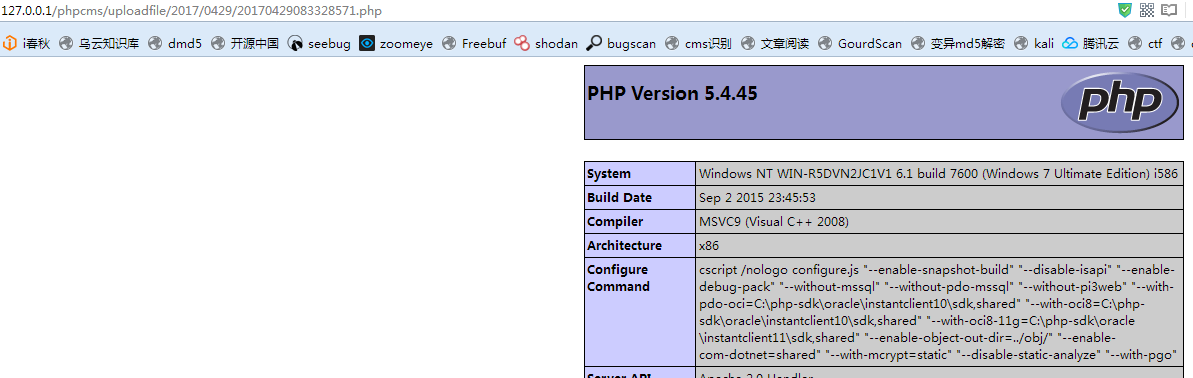Open the i春秋 bookmark
This screenshot has height=378, width=1193.
coord(27,43)
